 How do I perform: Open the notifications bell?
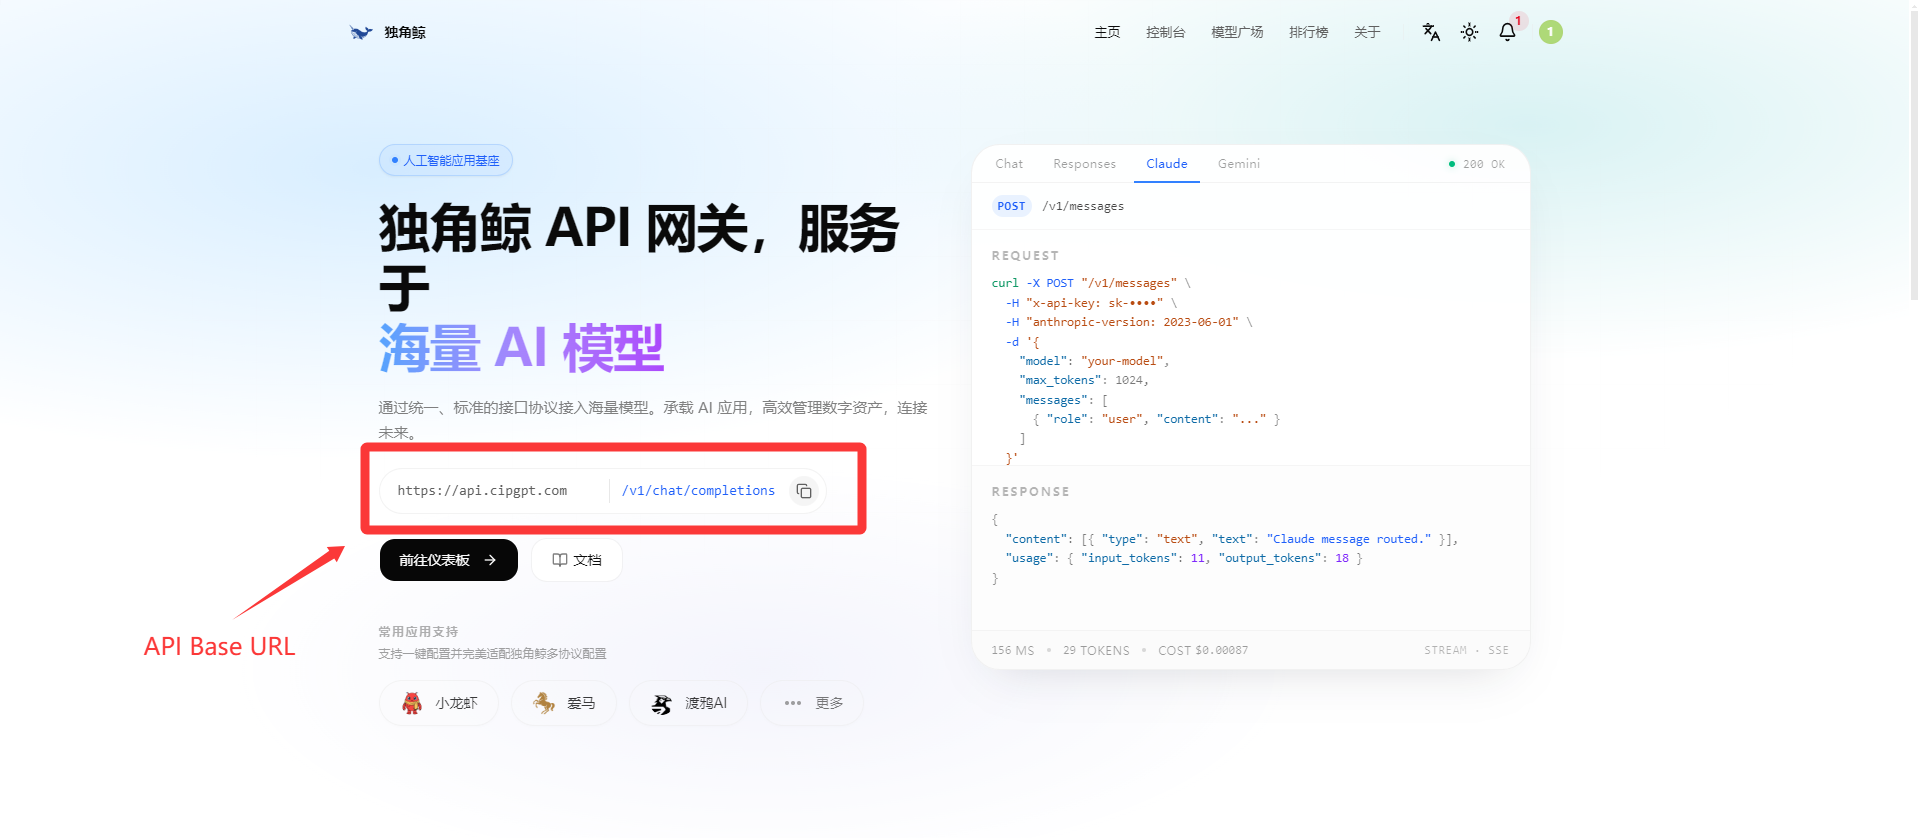tap(1507, 32)
